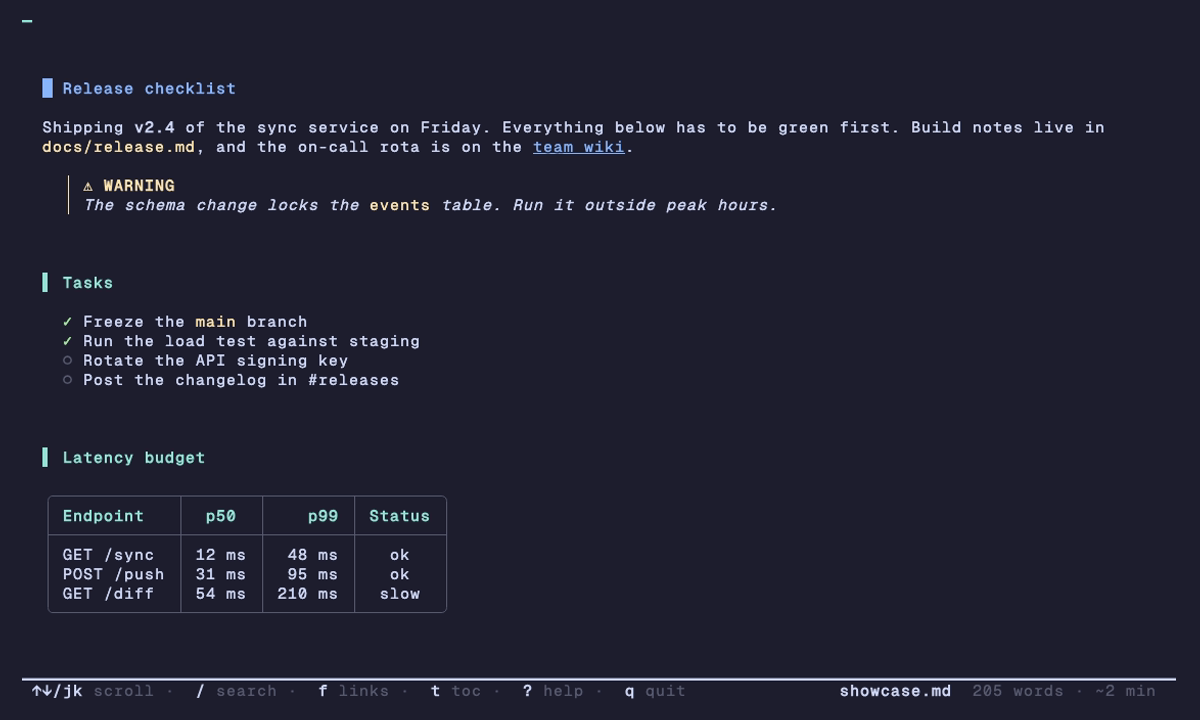Viewport: 1200px width, 720px height.
Task: Click the "205 words" count
Action: coord(1018,691)
